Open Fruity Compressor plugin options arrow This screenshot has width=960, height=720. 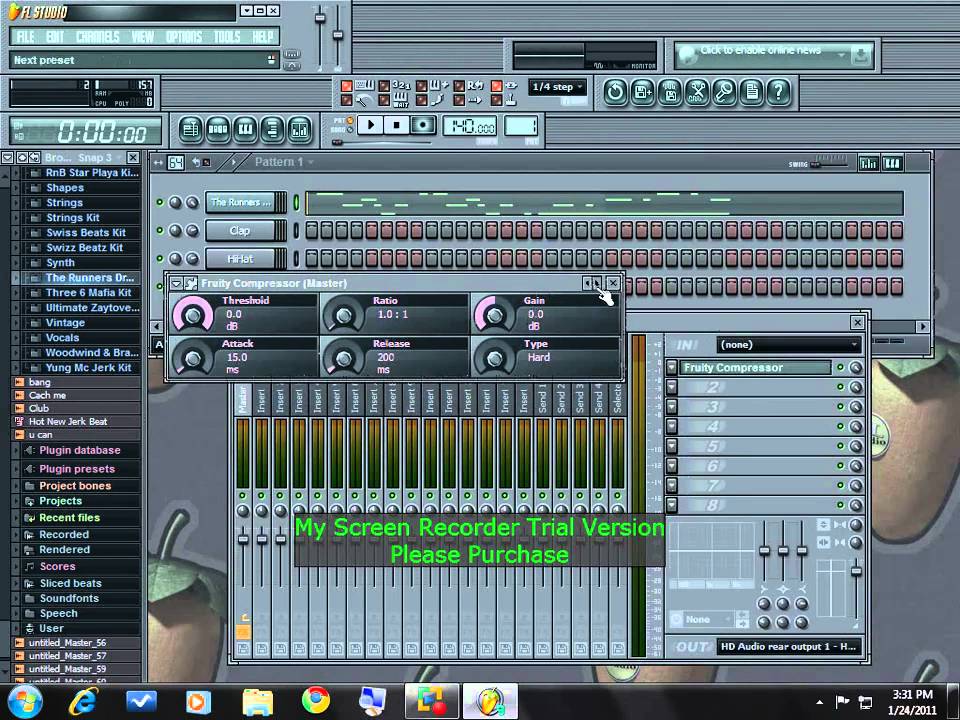click(x=176, y=283)
